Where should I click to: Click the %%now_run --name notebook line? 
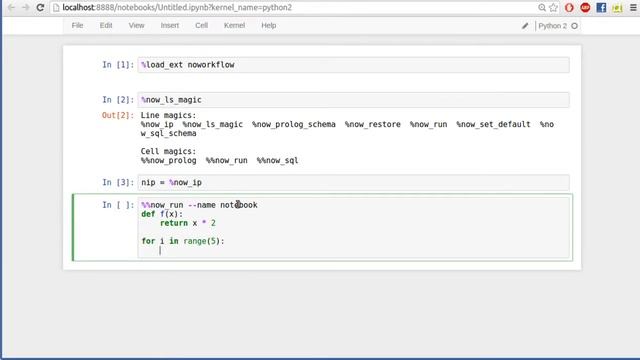coord(199,205)
